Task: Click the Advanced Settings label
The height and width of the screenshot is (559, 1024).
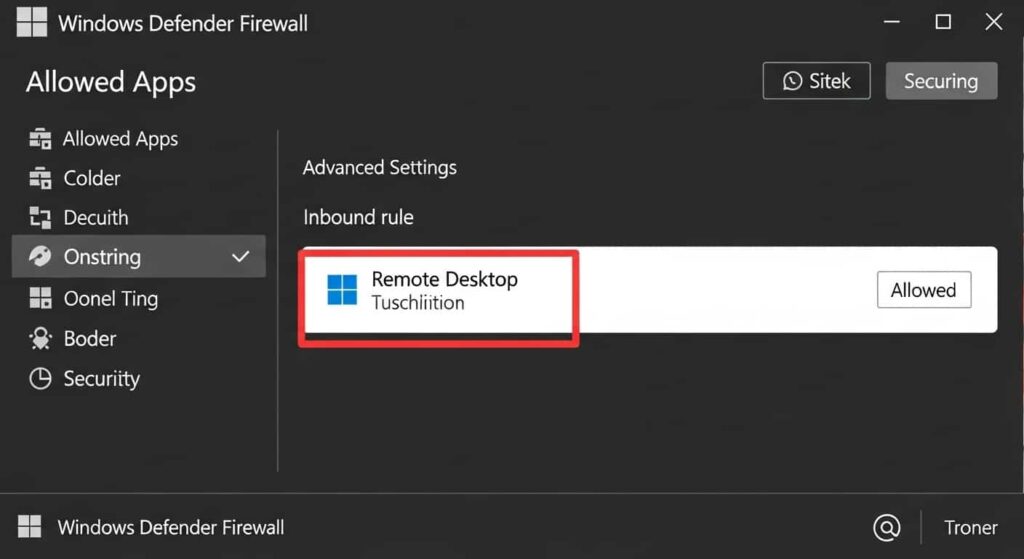Action: (x=379, y=168)
